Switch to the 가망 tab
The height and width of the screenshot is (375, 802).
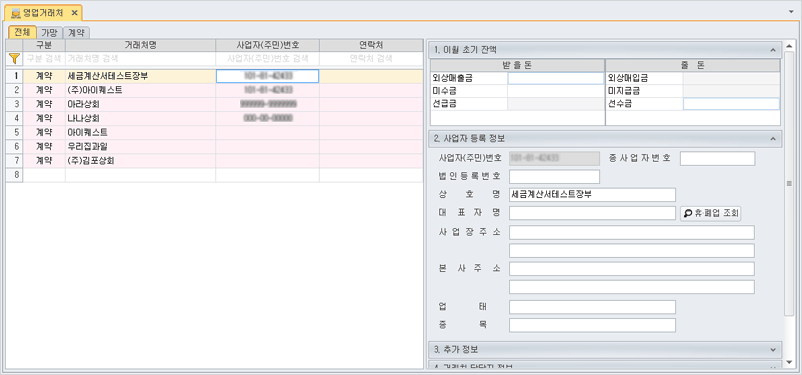point(50,33)
